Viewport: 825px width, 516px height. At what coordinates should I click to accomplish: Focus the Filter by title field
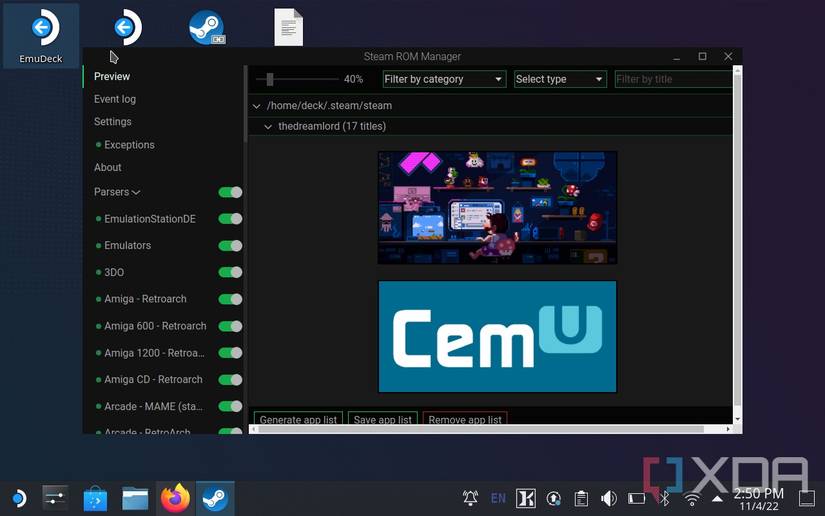pyautogui.click(x=673, y=79)
